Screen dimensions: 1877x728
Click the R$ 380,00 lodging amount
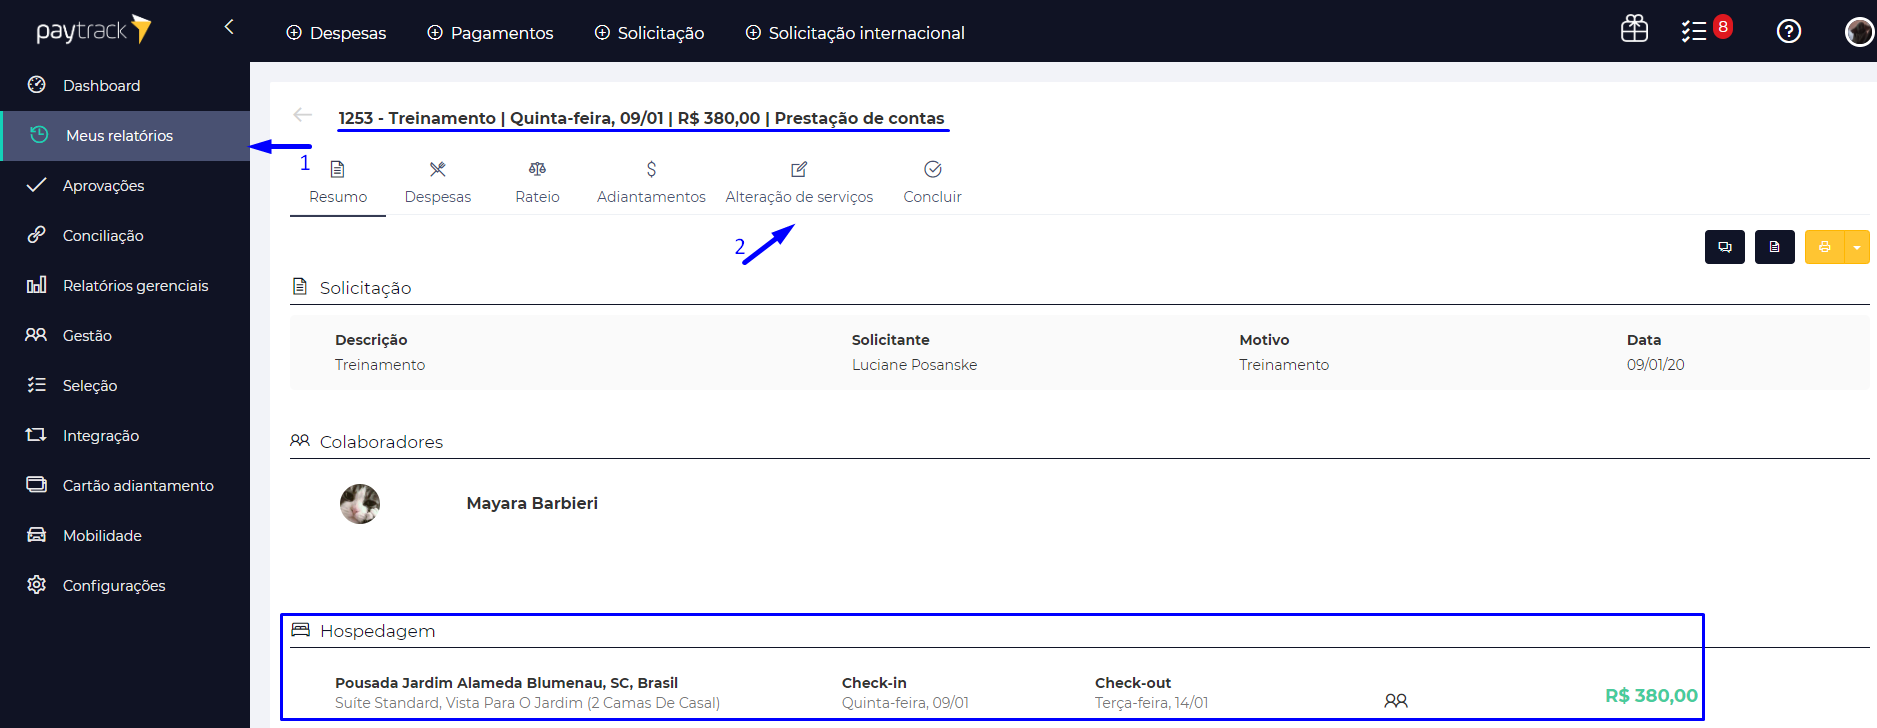coord(1651,696)
